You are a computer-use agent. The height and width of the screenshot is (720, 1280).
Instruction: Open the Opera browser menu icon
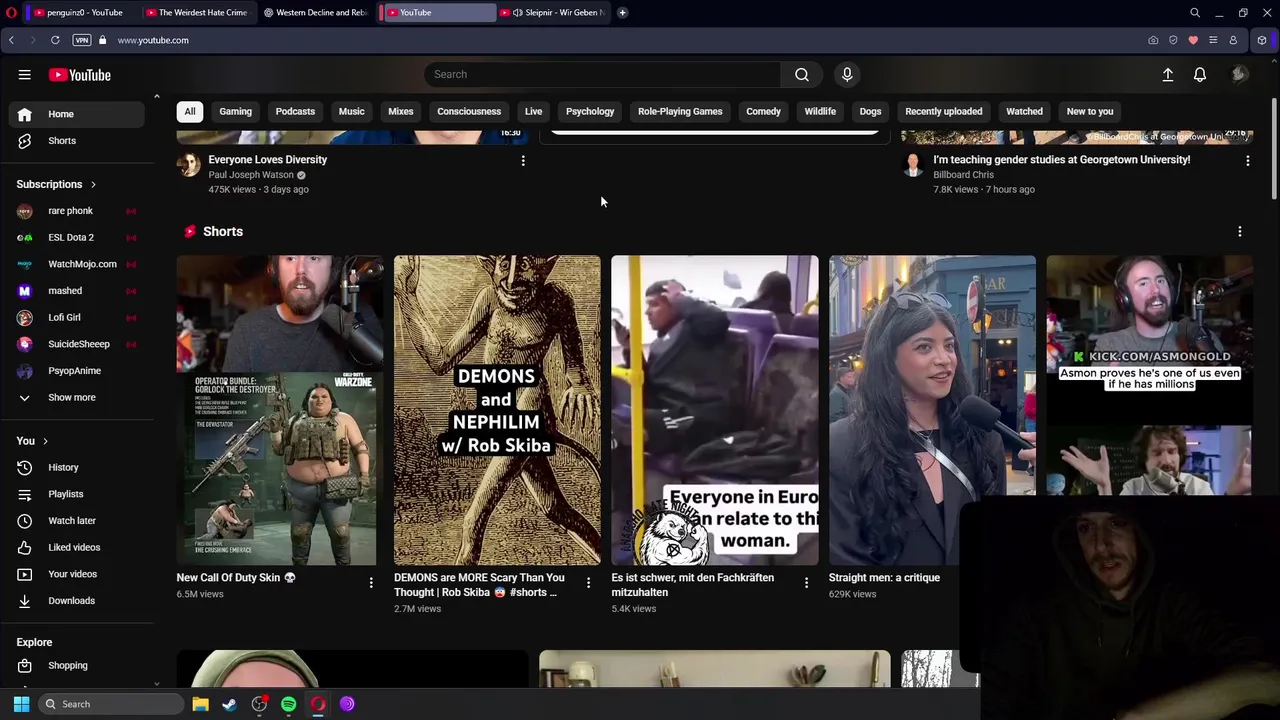pyautogui.click(x=11, y=13)
